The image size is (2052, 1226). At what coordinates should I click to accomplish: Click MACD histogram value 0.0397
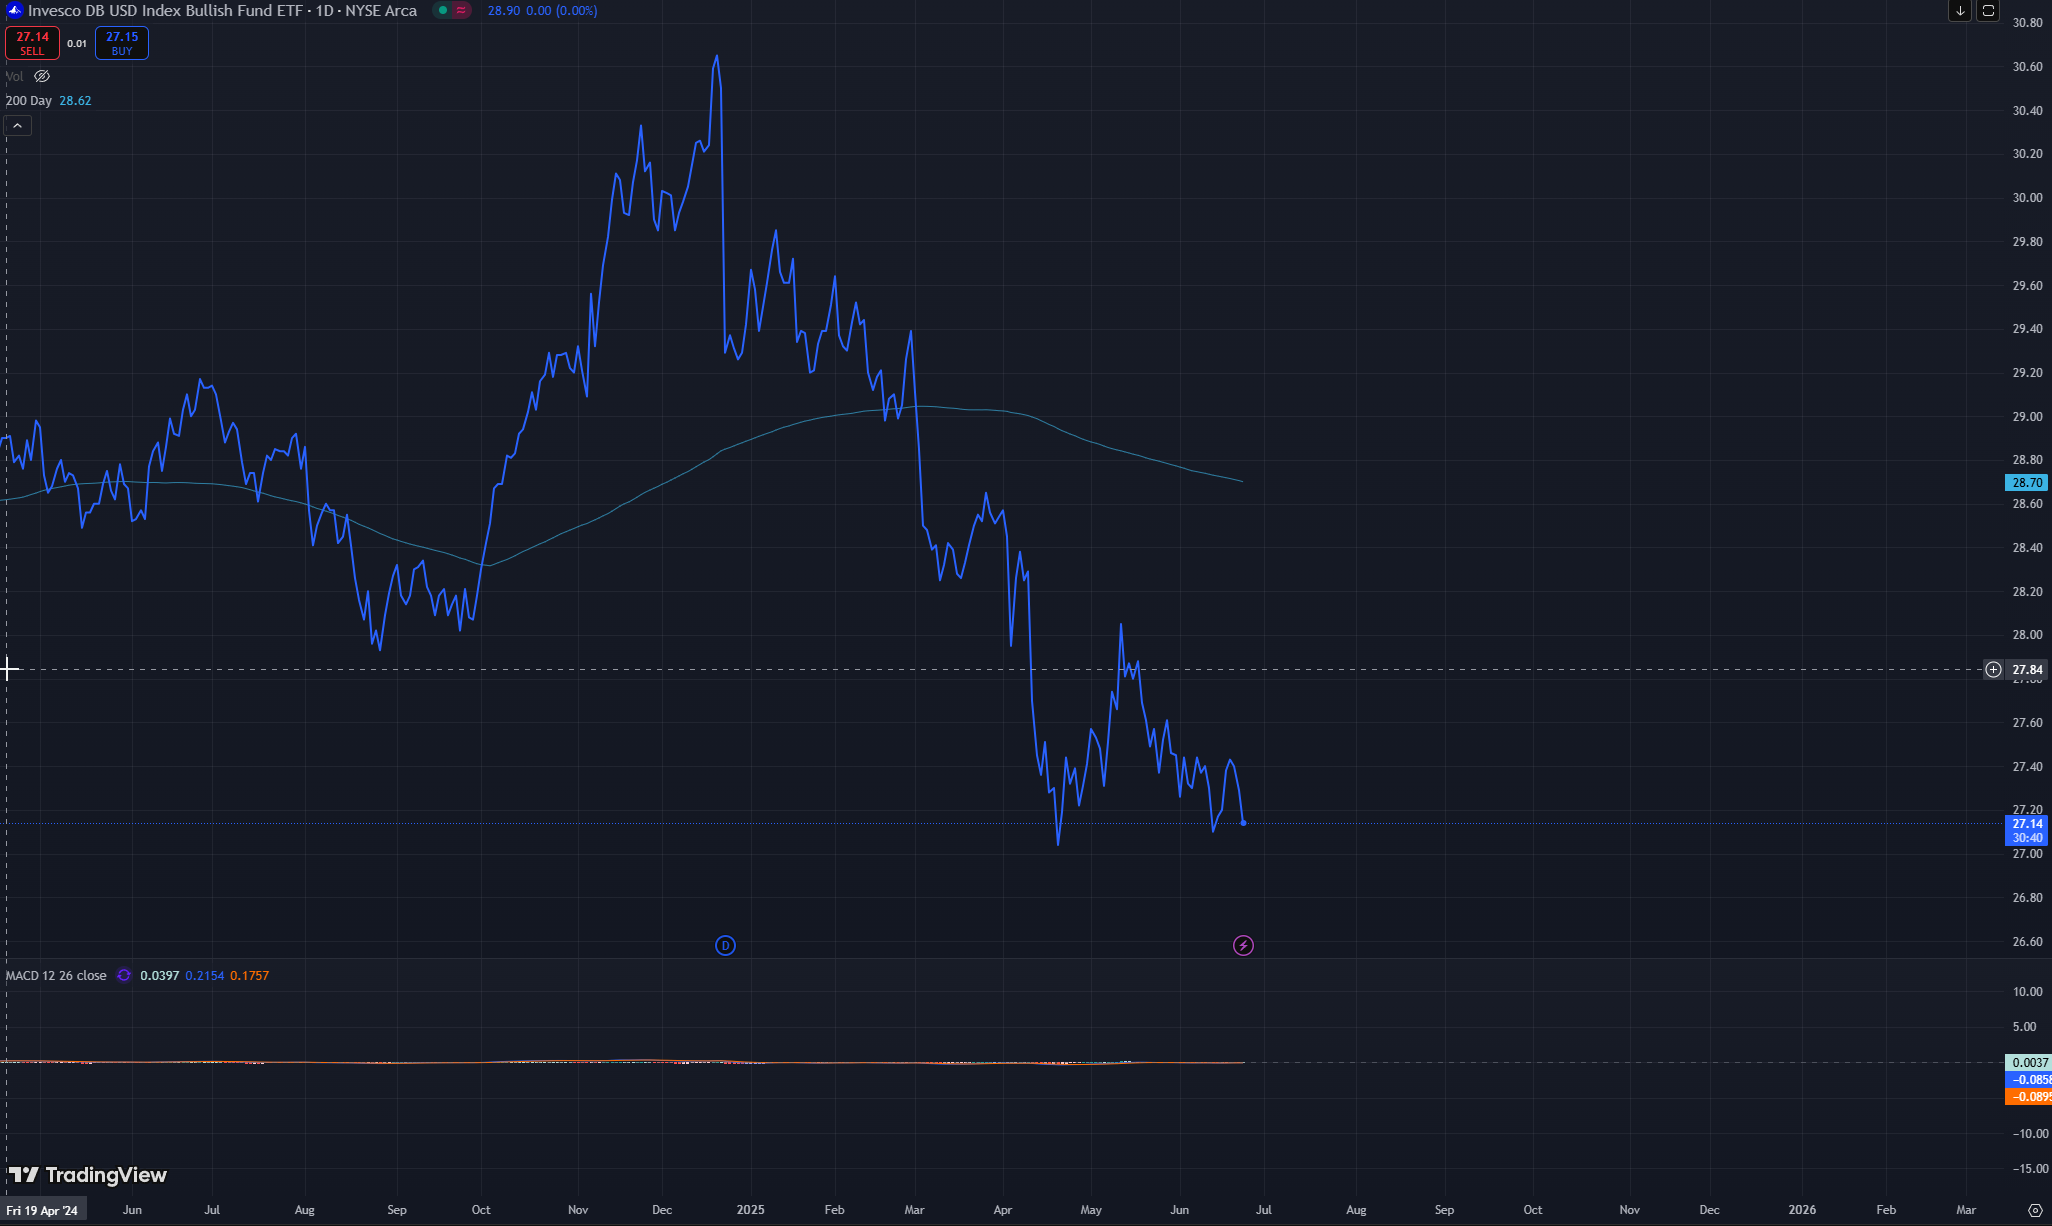coord(159,975)
